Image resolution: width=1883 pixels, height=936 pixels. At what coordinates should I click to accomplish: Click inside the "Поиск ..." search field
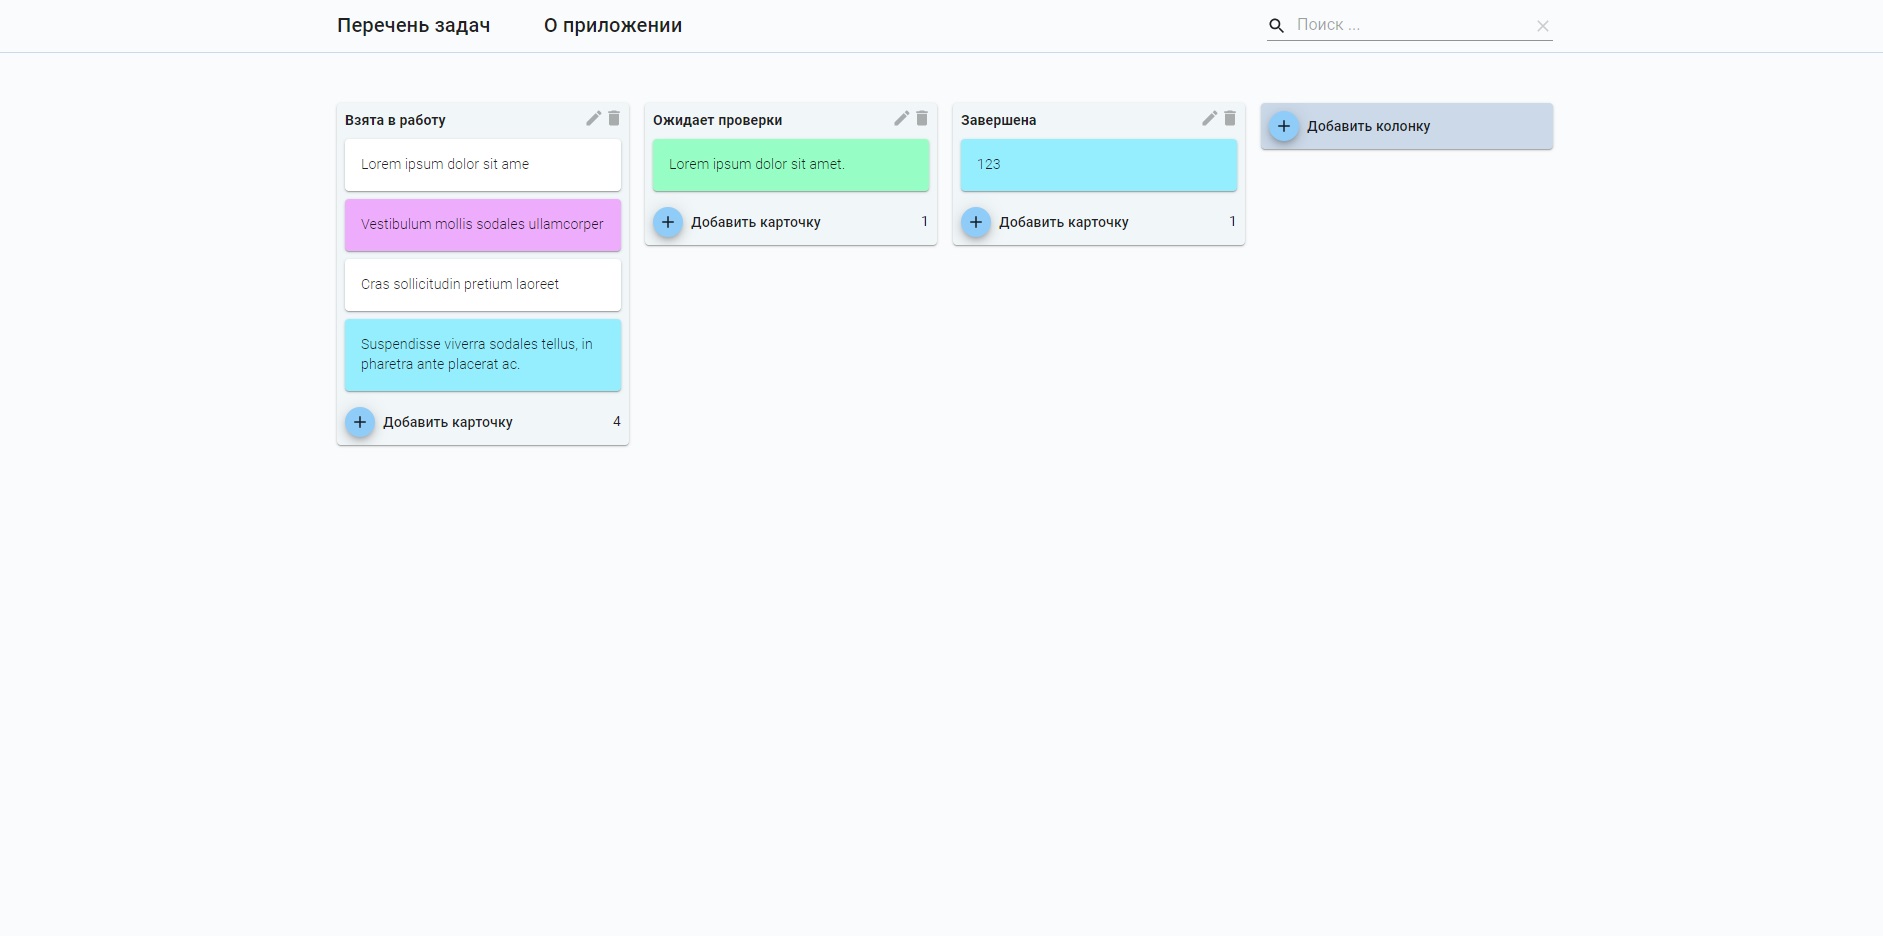point(1400,24)
